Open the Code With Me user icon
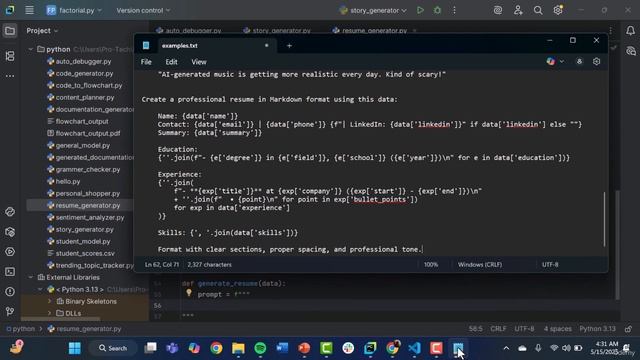Viewport: 640px width, 360px height. point(518,10)
